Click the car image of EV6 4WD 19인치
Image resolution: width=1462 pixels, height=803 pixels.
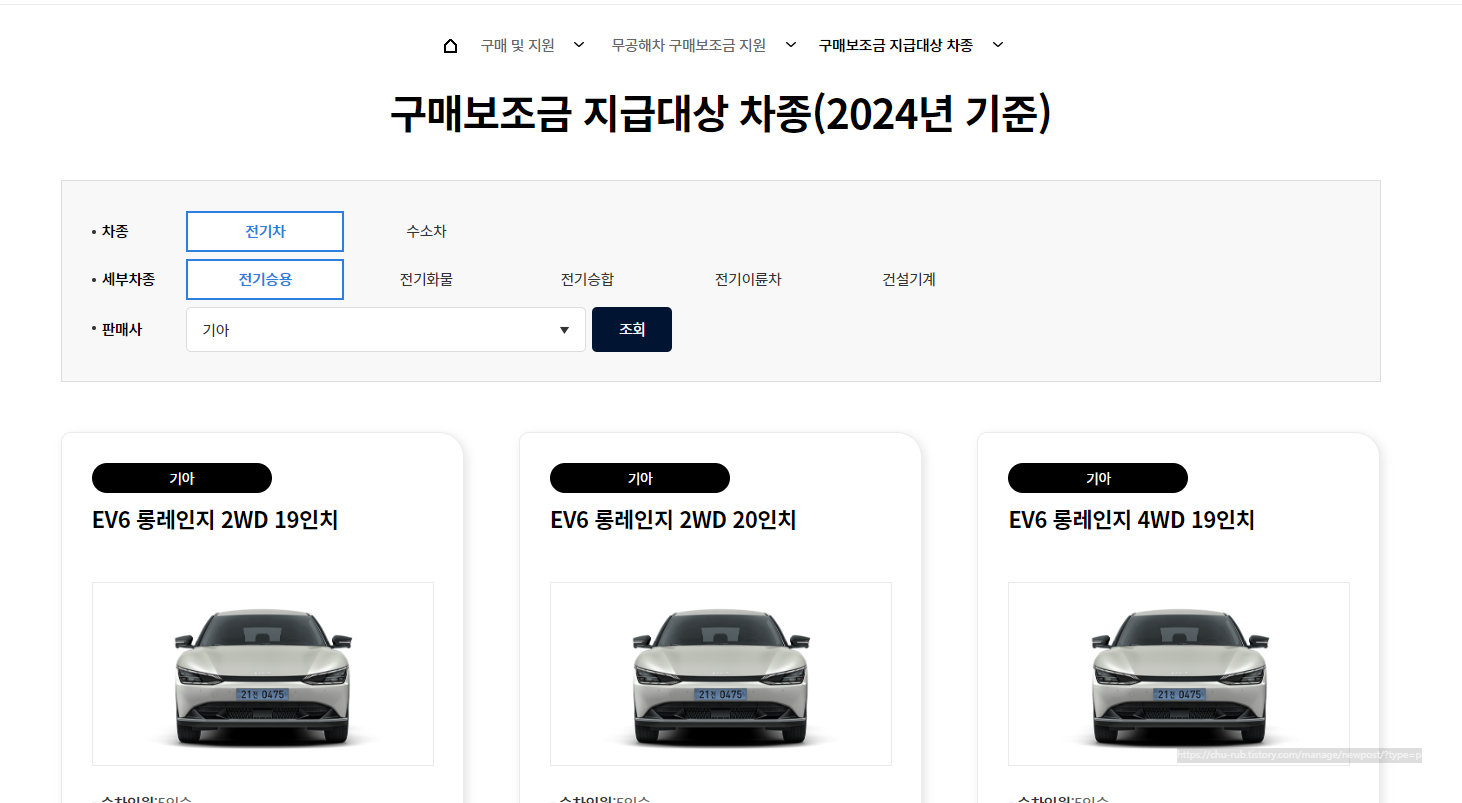[1179, 674]
